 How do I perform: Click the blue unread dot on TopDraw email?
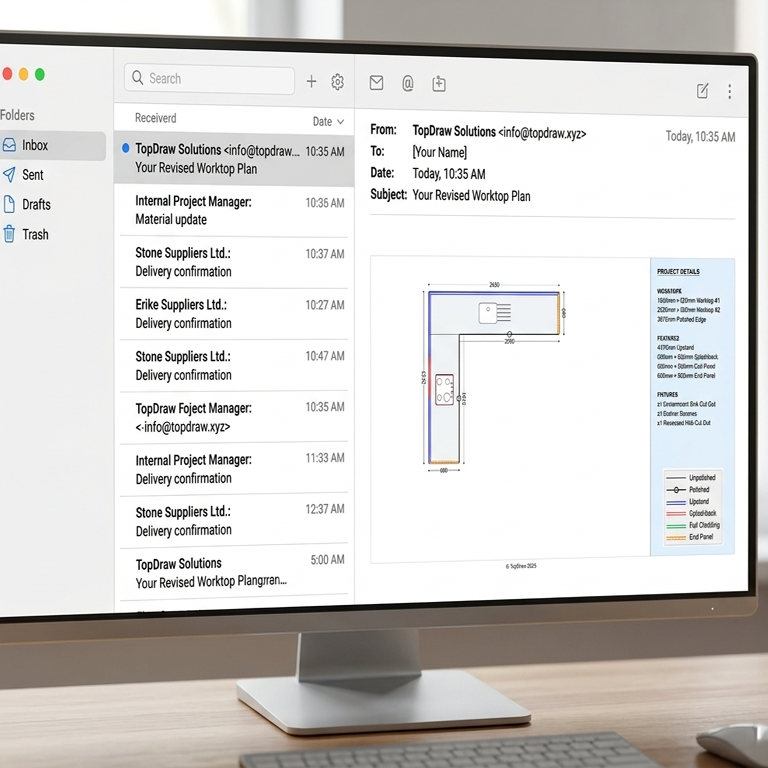tap(126, 148)
